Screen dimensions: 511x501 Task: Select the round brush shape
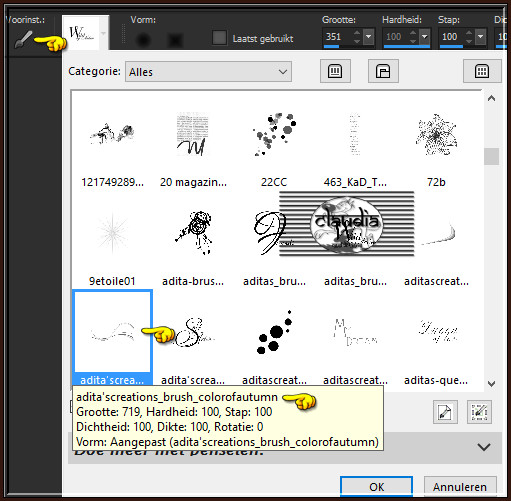pyautogui.click(x=143, y=40)
